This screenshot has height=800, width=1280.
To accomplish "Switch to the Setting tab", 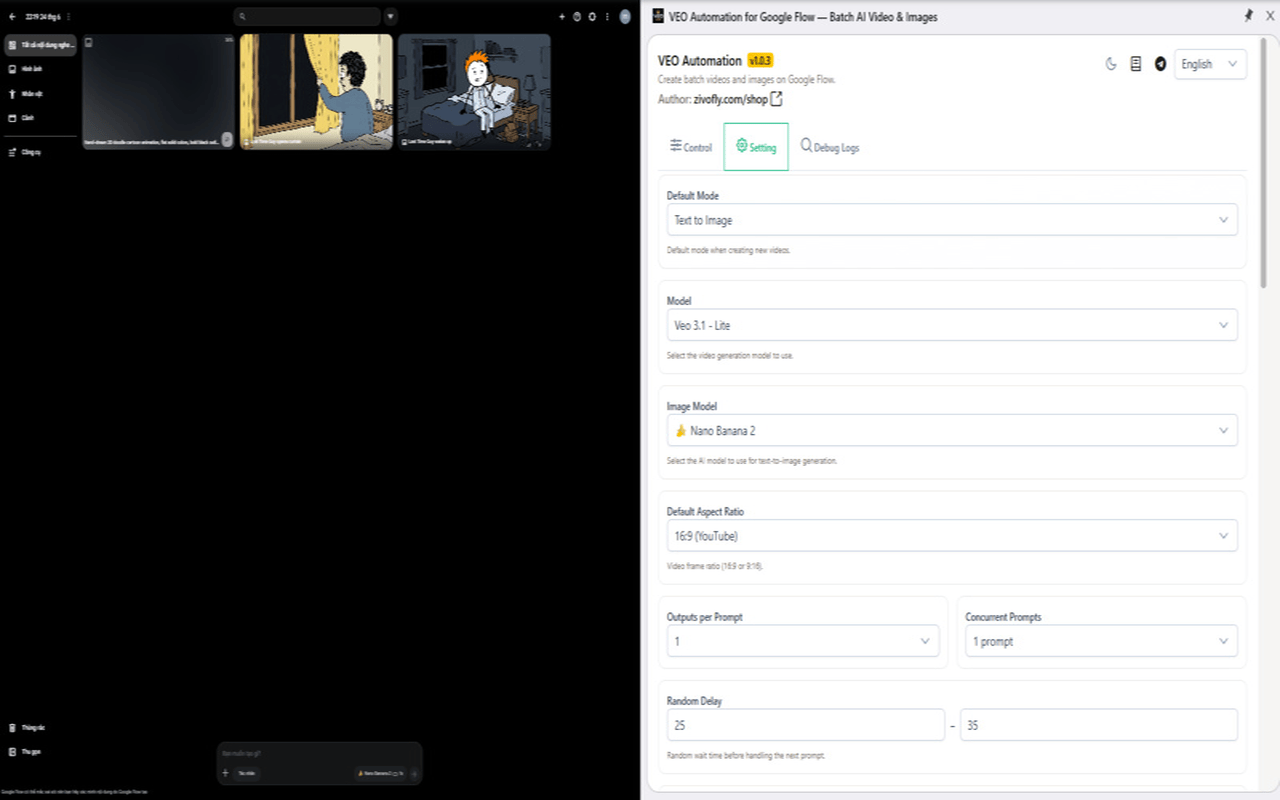I will [x=756, y=147].
